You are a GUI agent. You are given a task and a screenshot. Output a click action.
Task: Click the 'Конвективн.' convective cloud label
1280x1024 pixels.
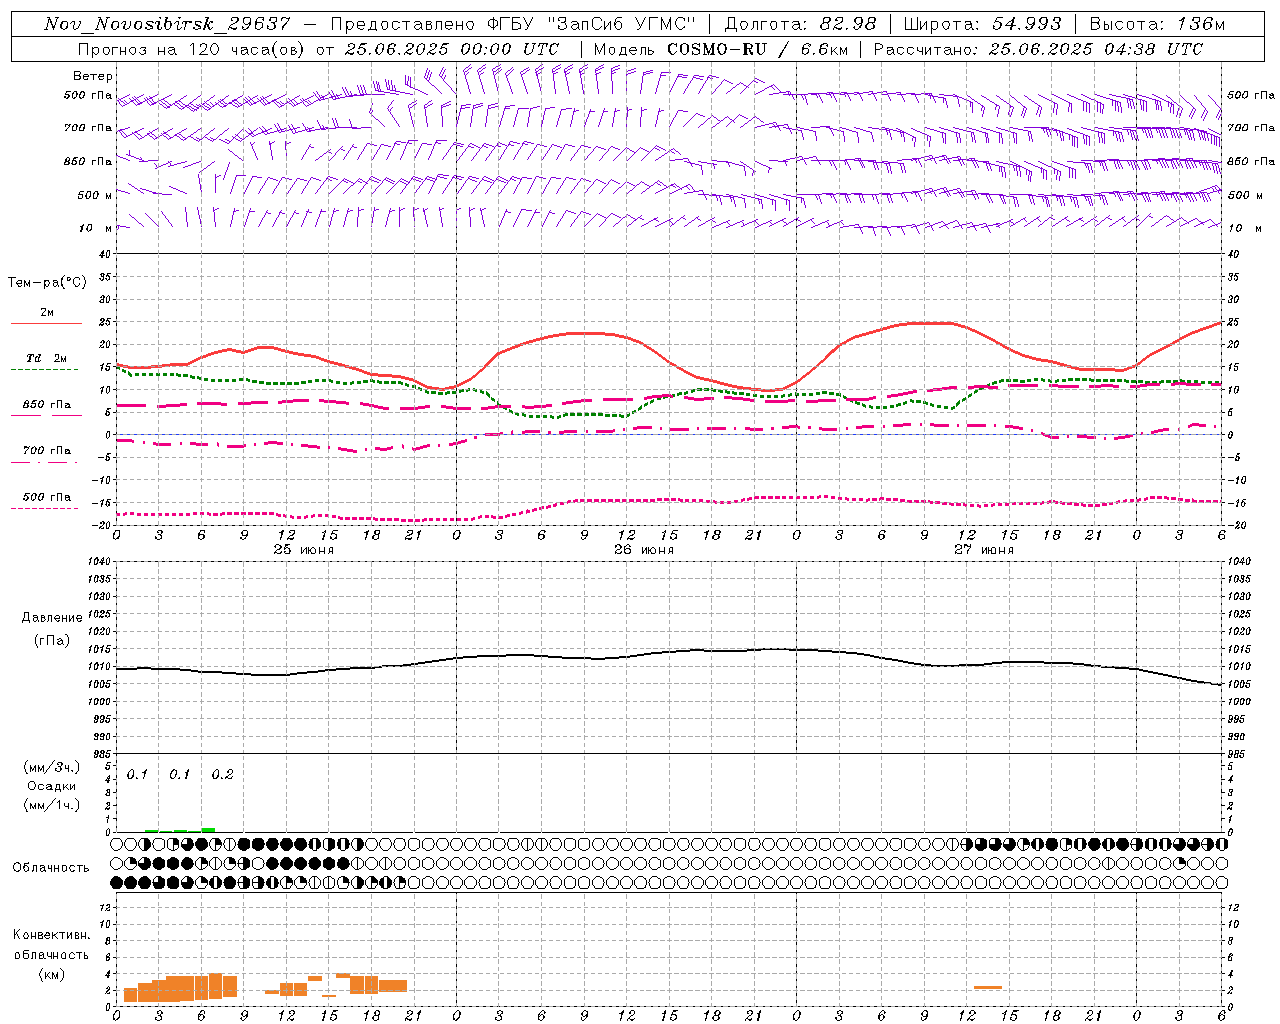51,935
